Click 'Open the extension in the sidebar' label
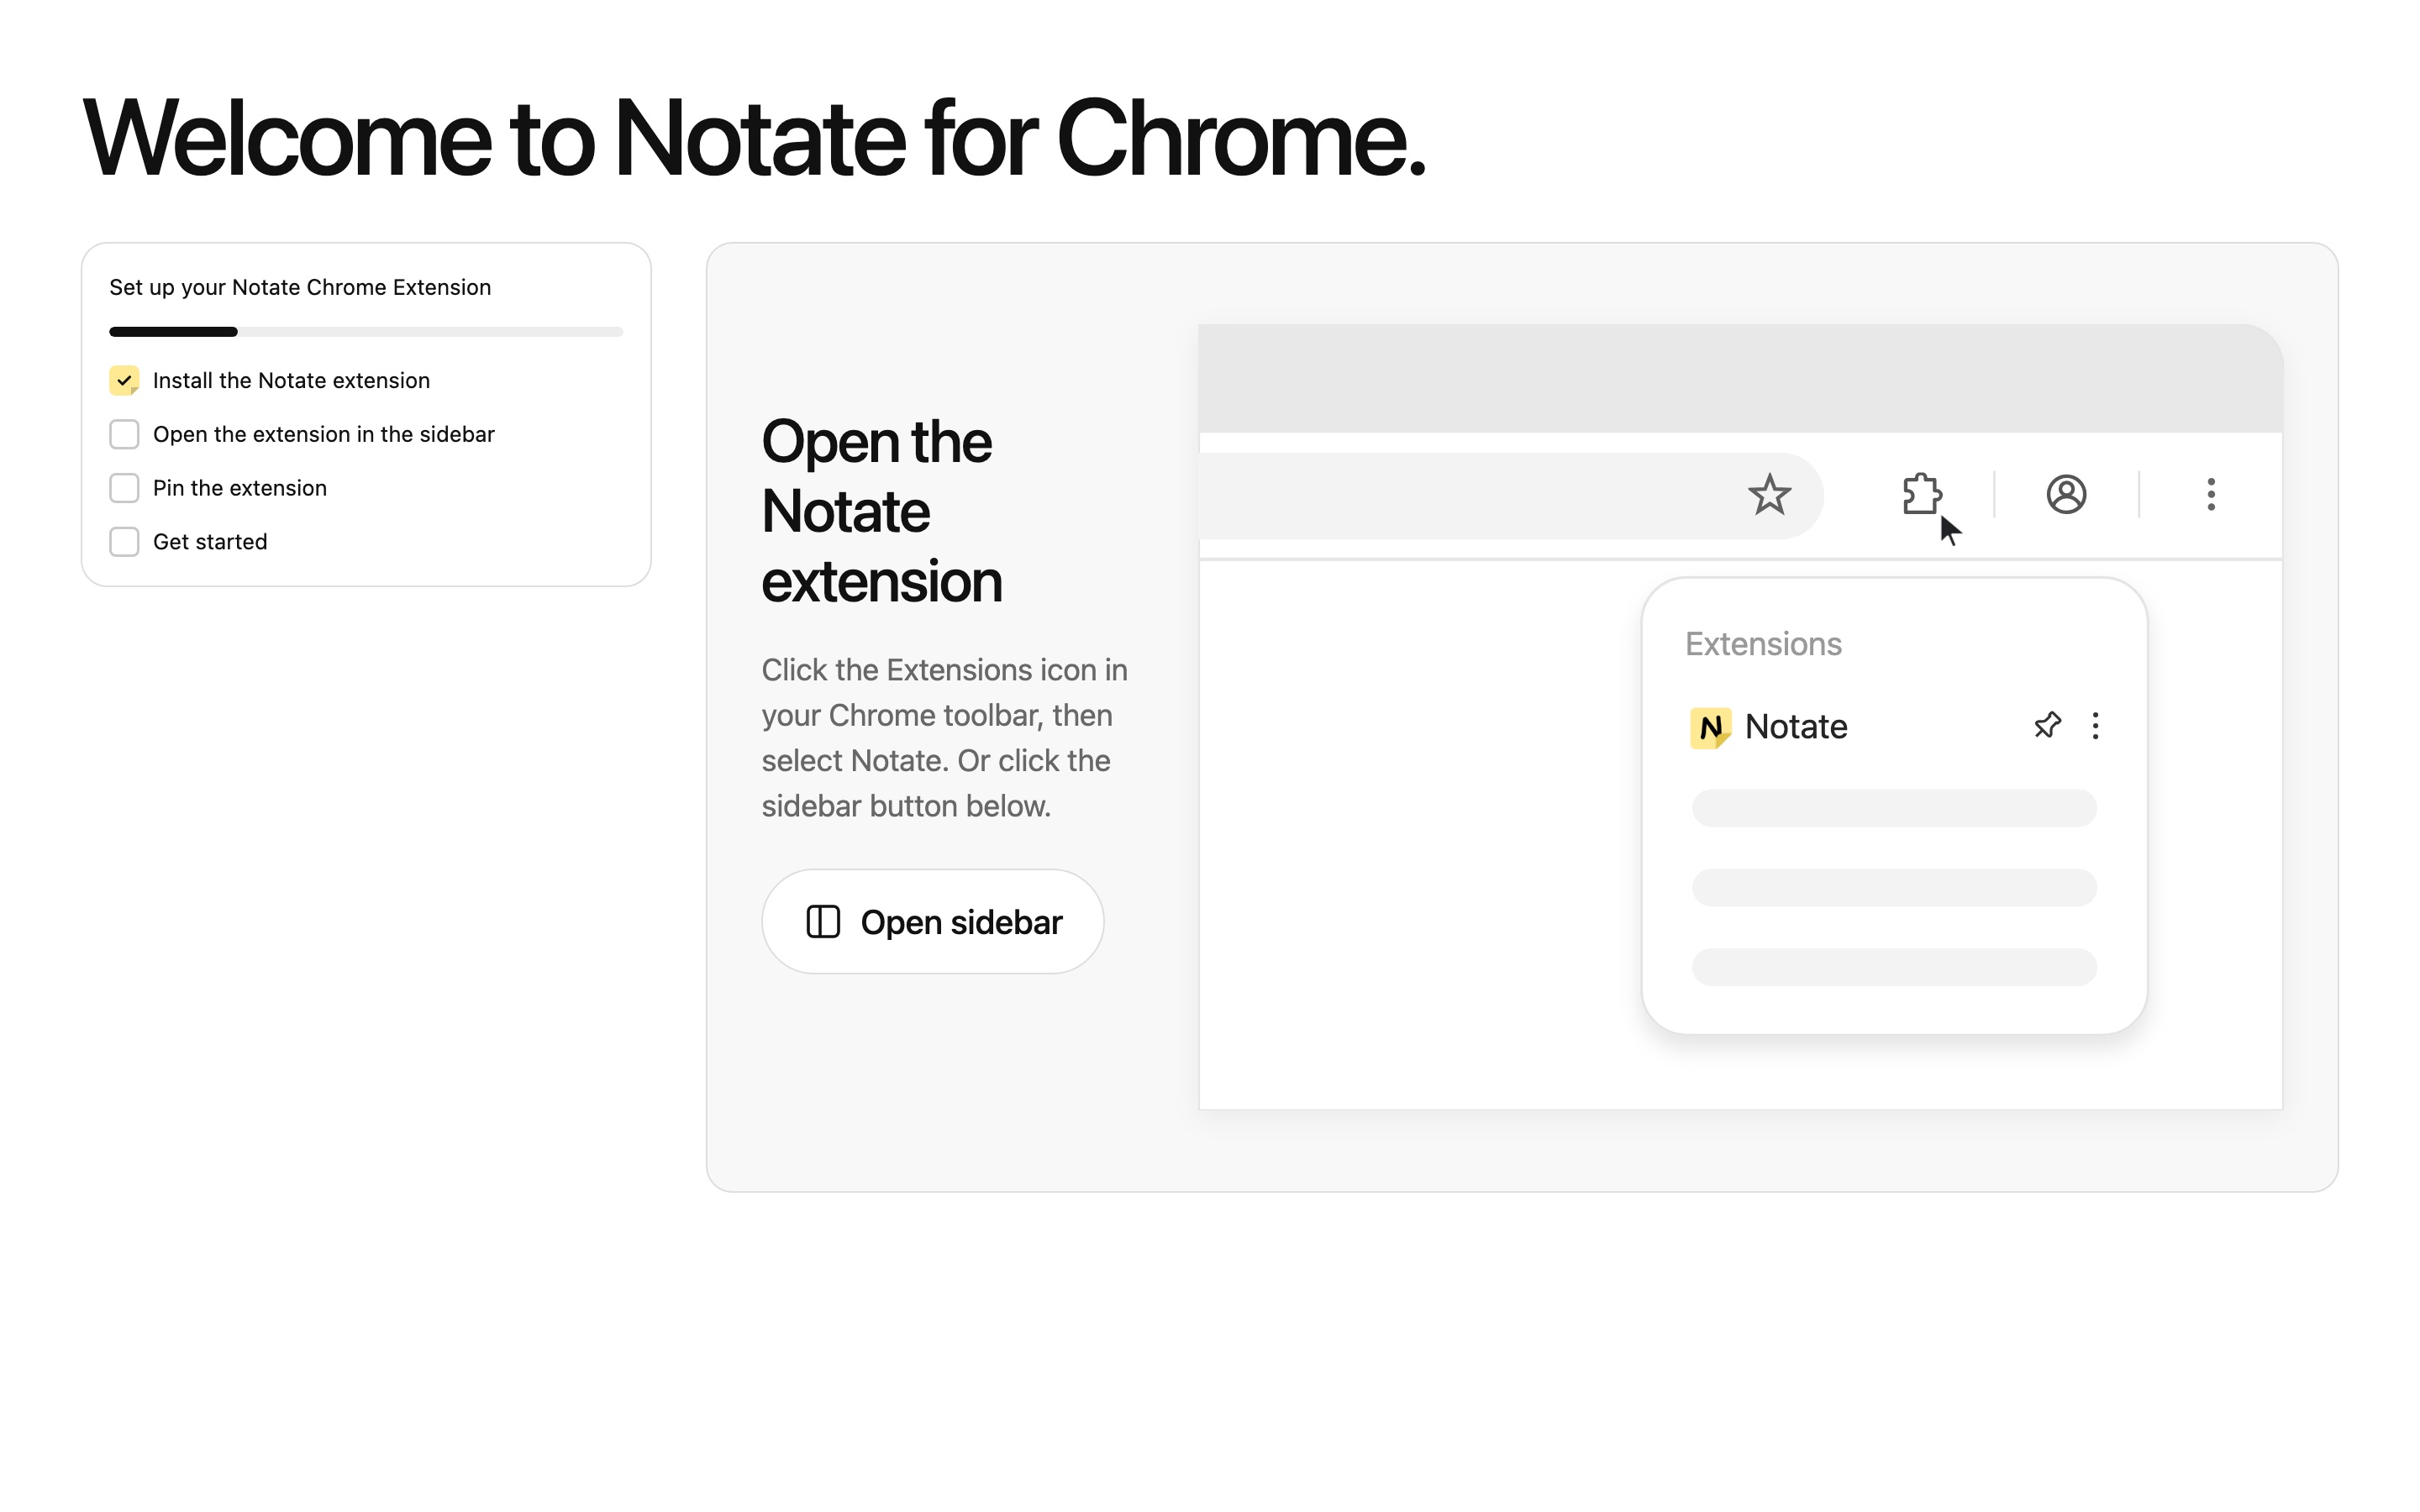2420x1512 pixels. point(324,434)
